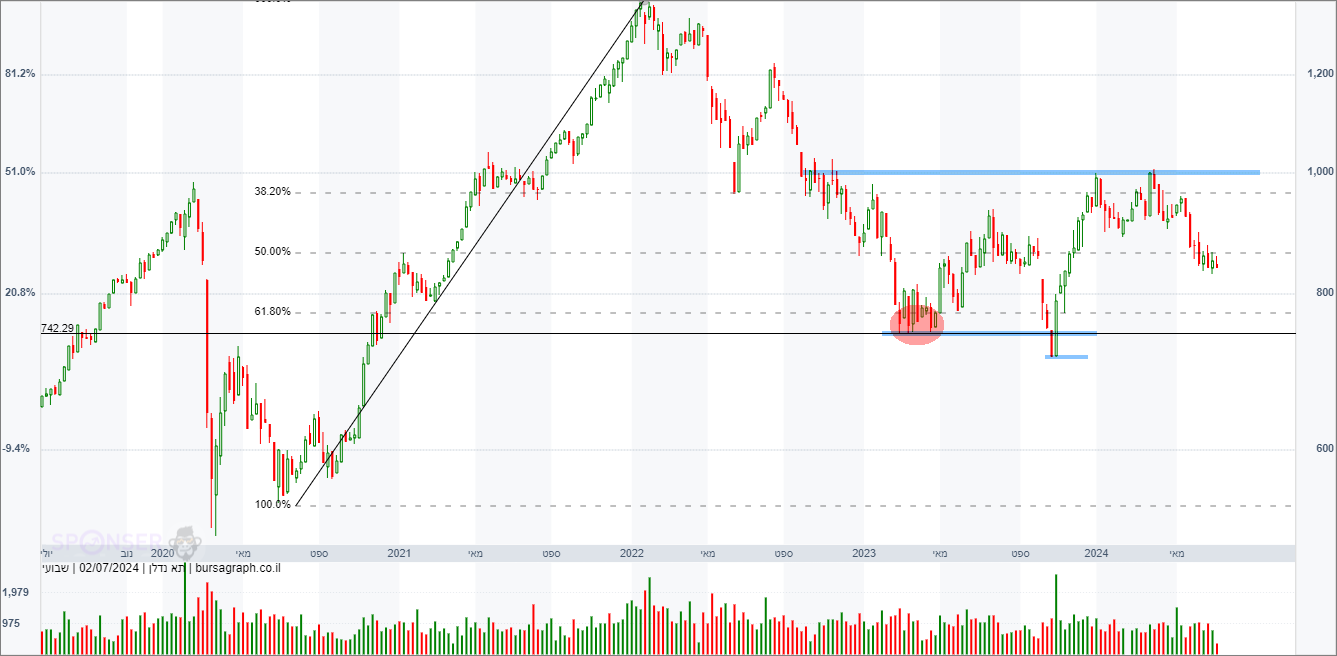Click the 38.20% Fibonacci level label
This screenshot has height=656, width=1337.
[272, 192]
